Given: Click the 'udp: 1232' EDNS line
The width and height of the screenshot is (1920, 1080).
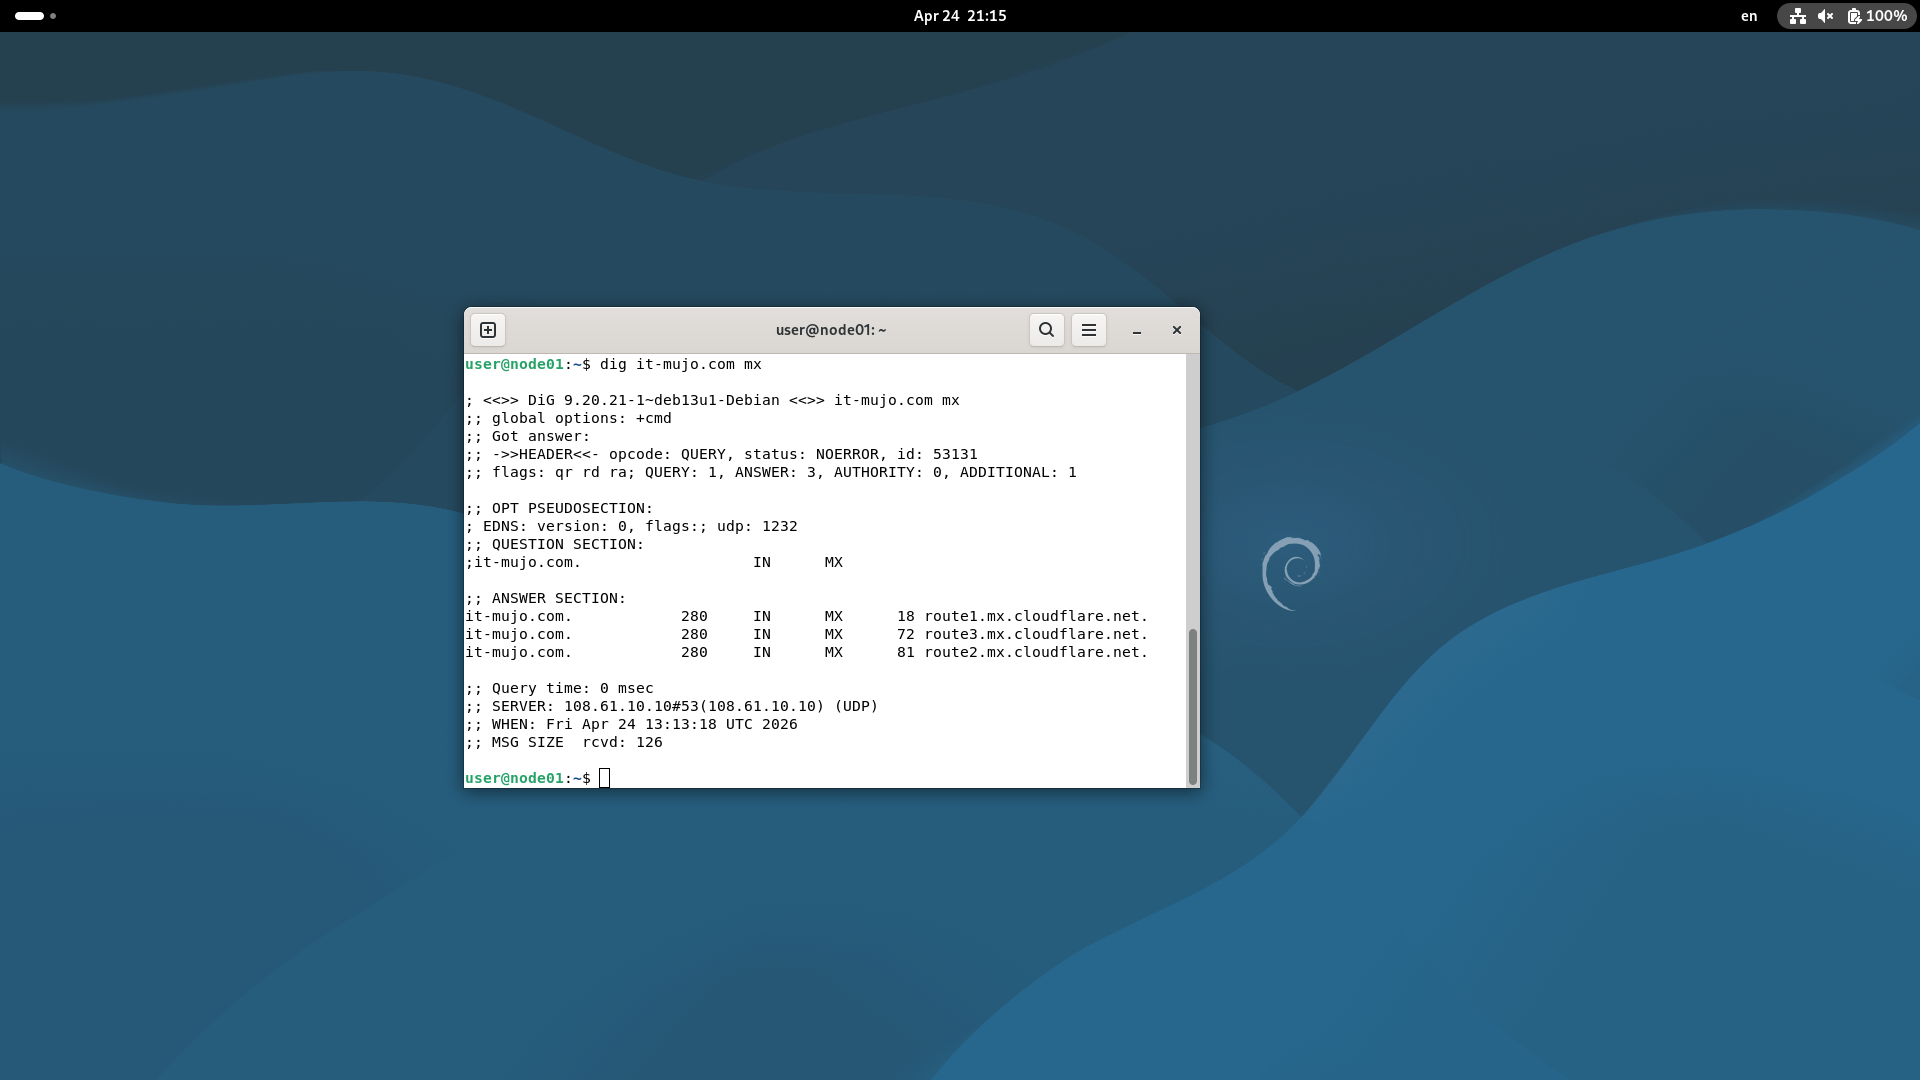Looking at the screenshot, I should (x=631, y=526).
